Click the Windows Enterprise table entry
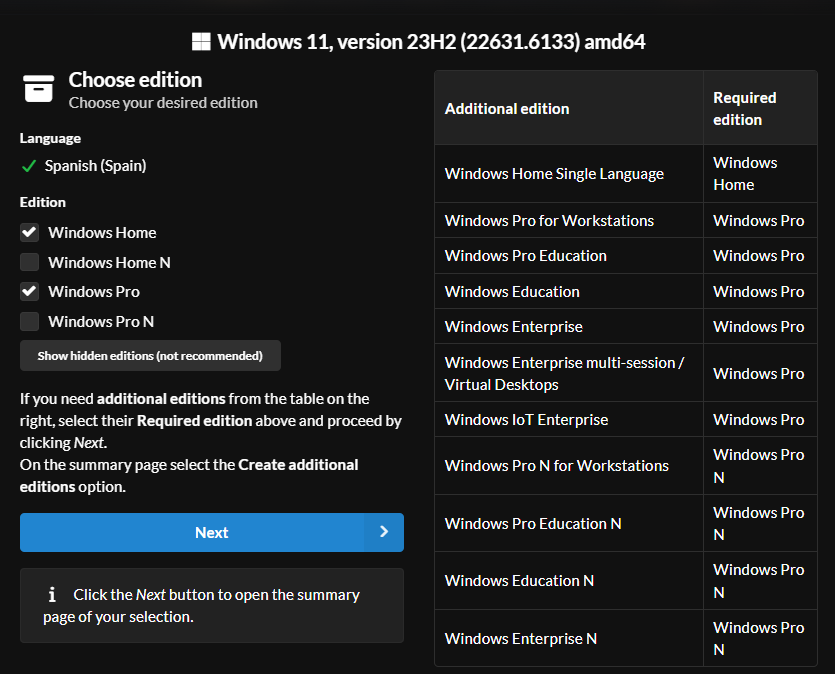 [x=513, y=326]
